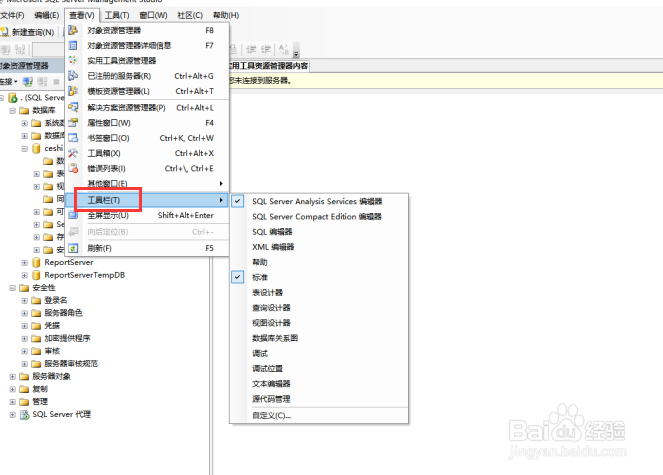Click the 实用工具资源管理器 menu icon

[x=73, y=60]
